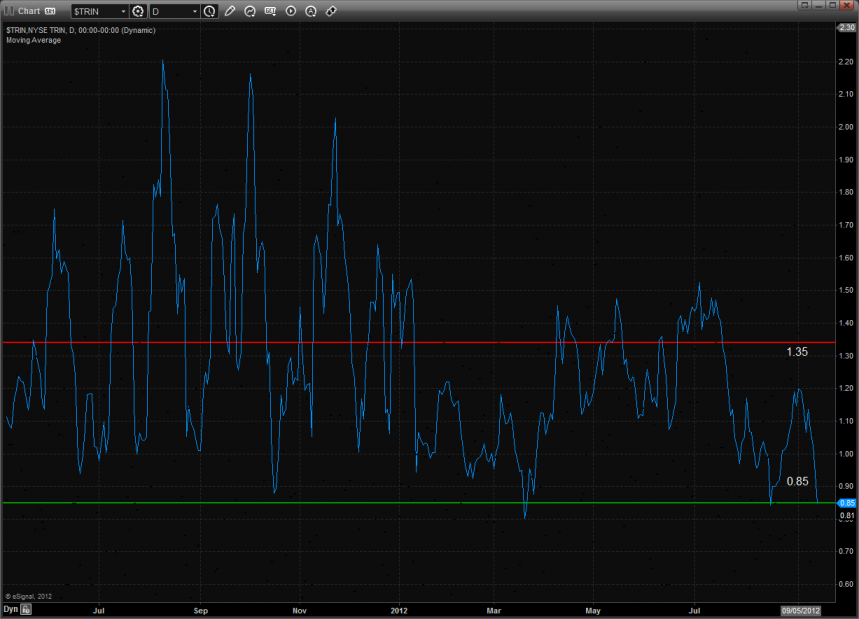Click the Chart window title
The height and width of the screenshot is (619, 859).
point(29,11)
